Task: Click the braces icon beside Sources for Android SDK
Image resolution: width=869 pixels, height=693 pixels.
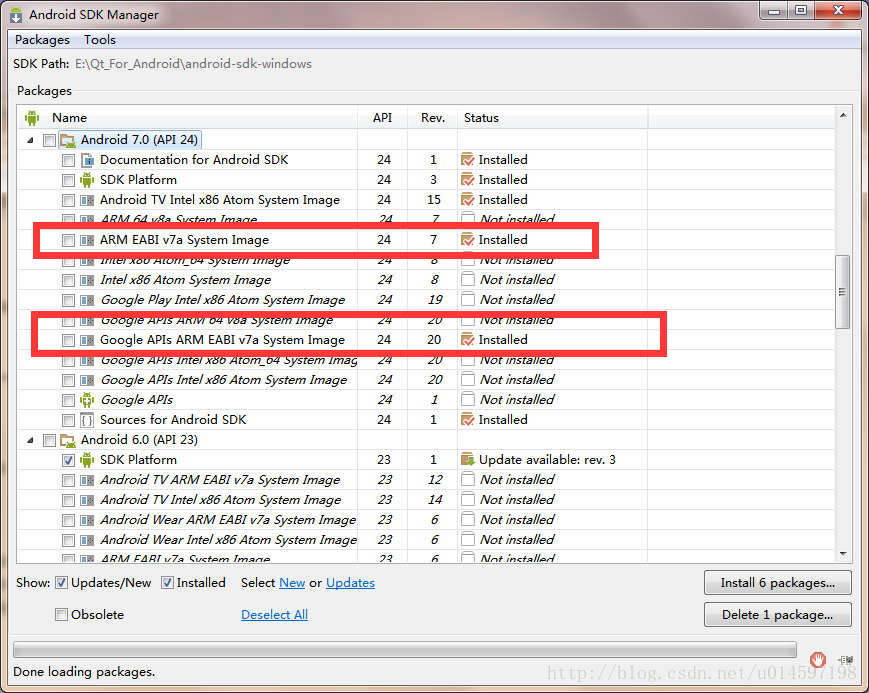Action: point(86,419)
